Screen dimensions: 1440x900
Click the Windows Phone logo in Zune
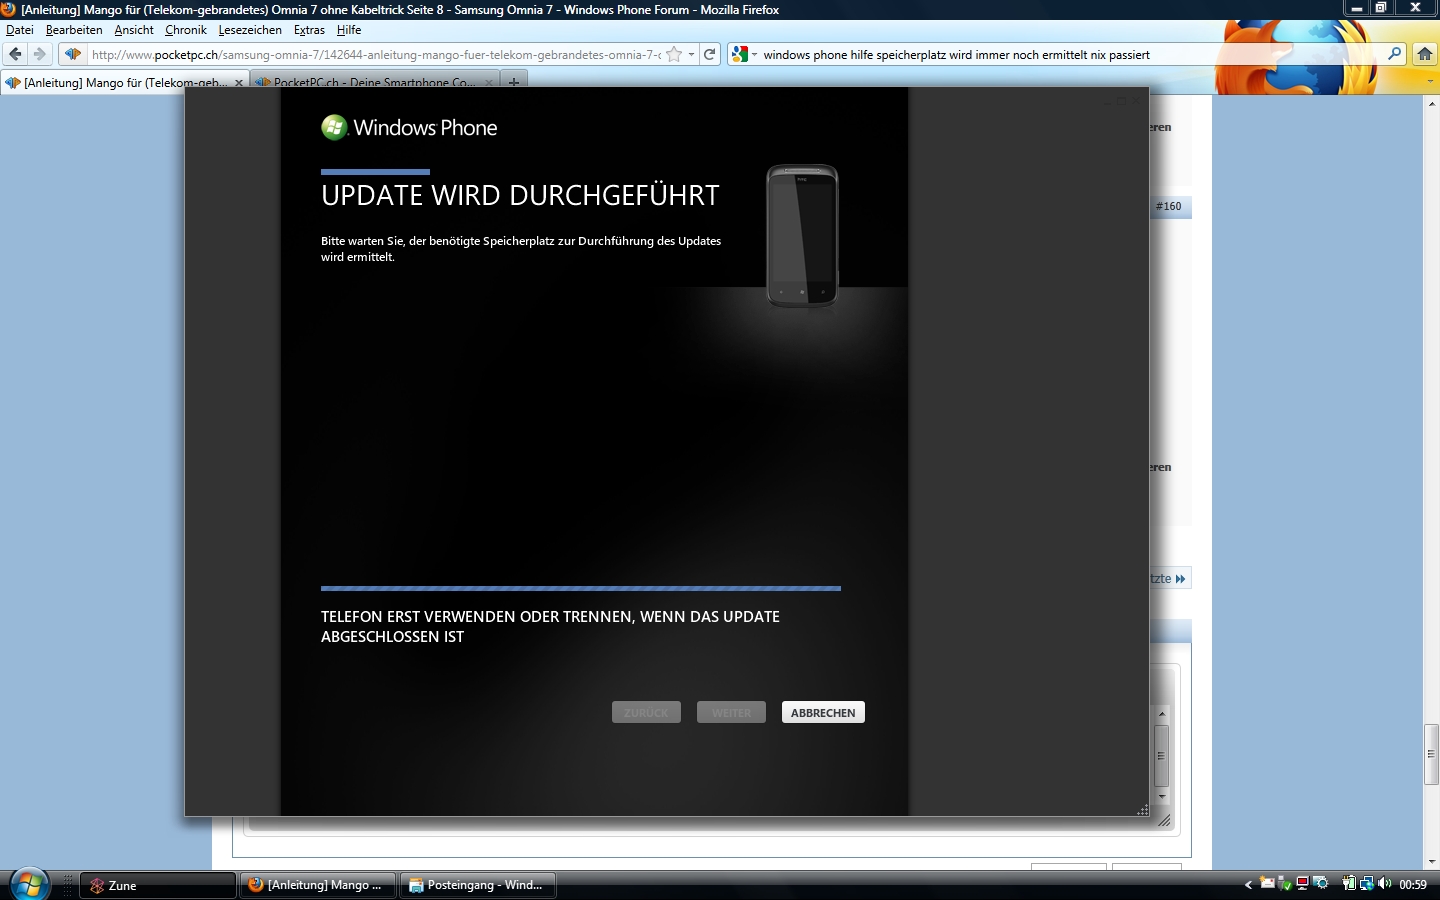[x=409, y=127]
